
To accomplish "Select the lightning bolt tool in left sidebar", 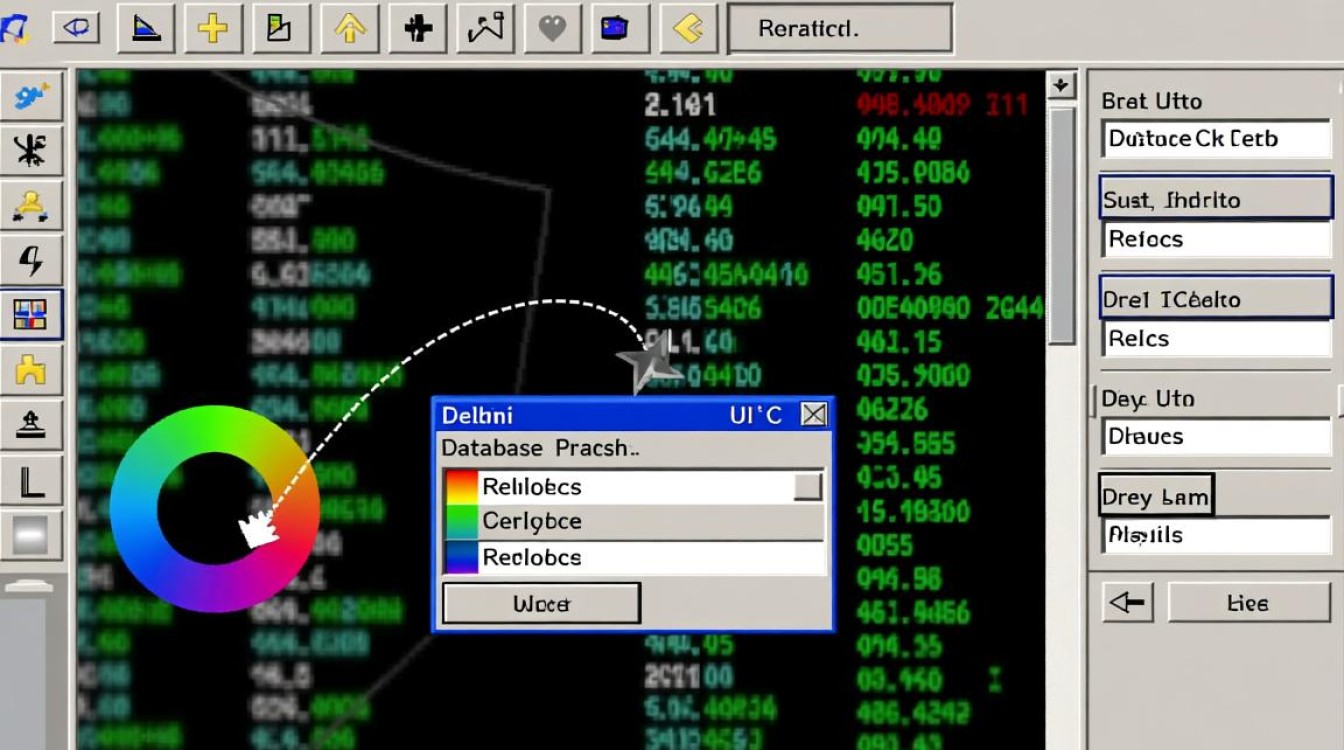I will coord(32,262).
